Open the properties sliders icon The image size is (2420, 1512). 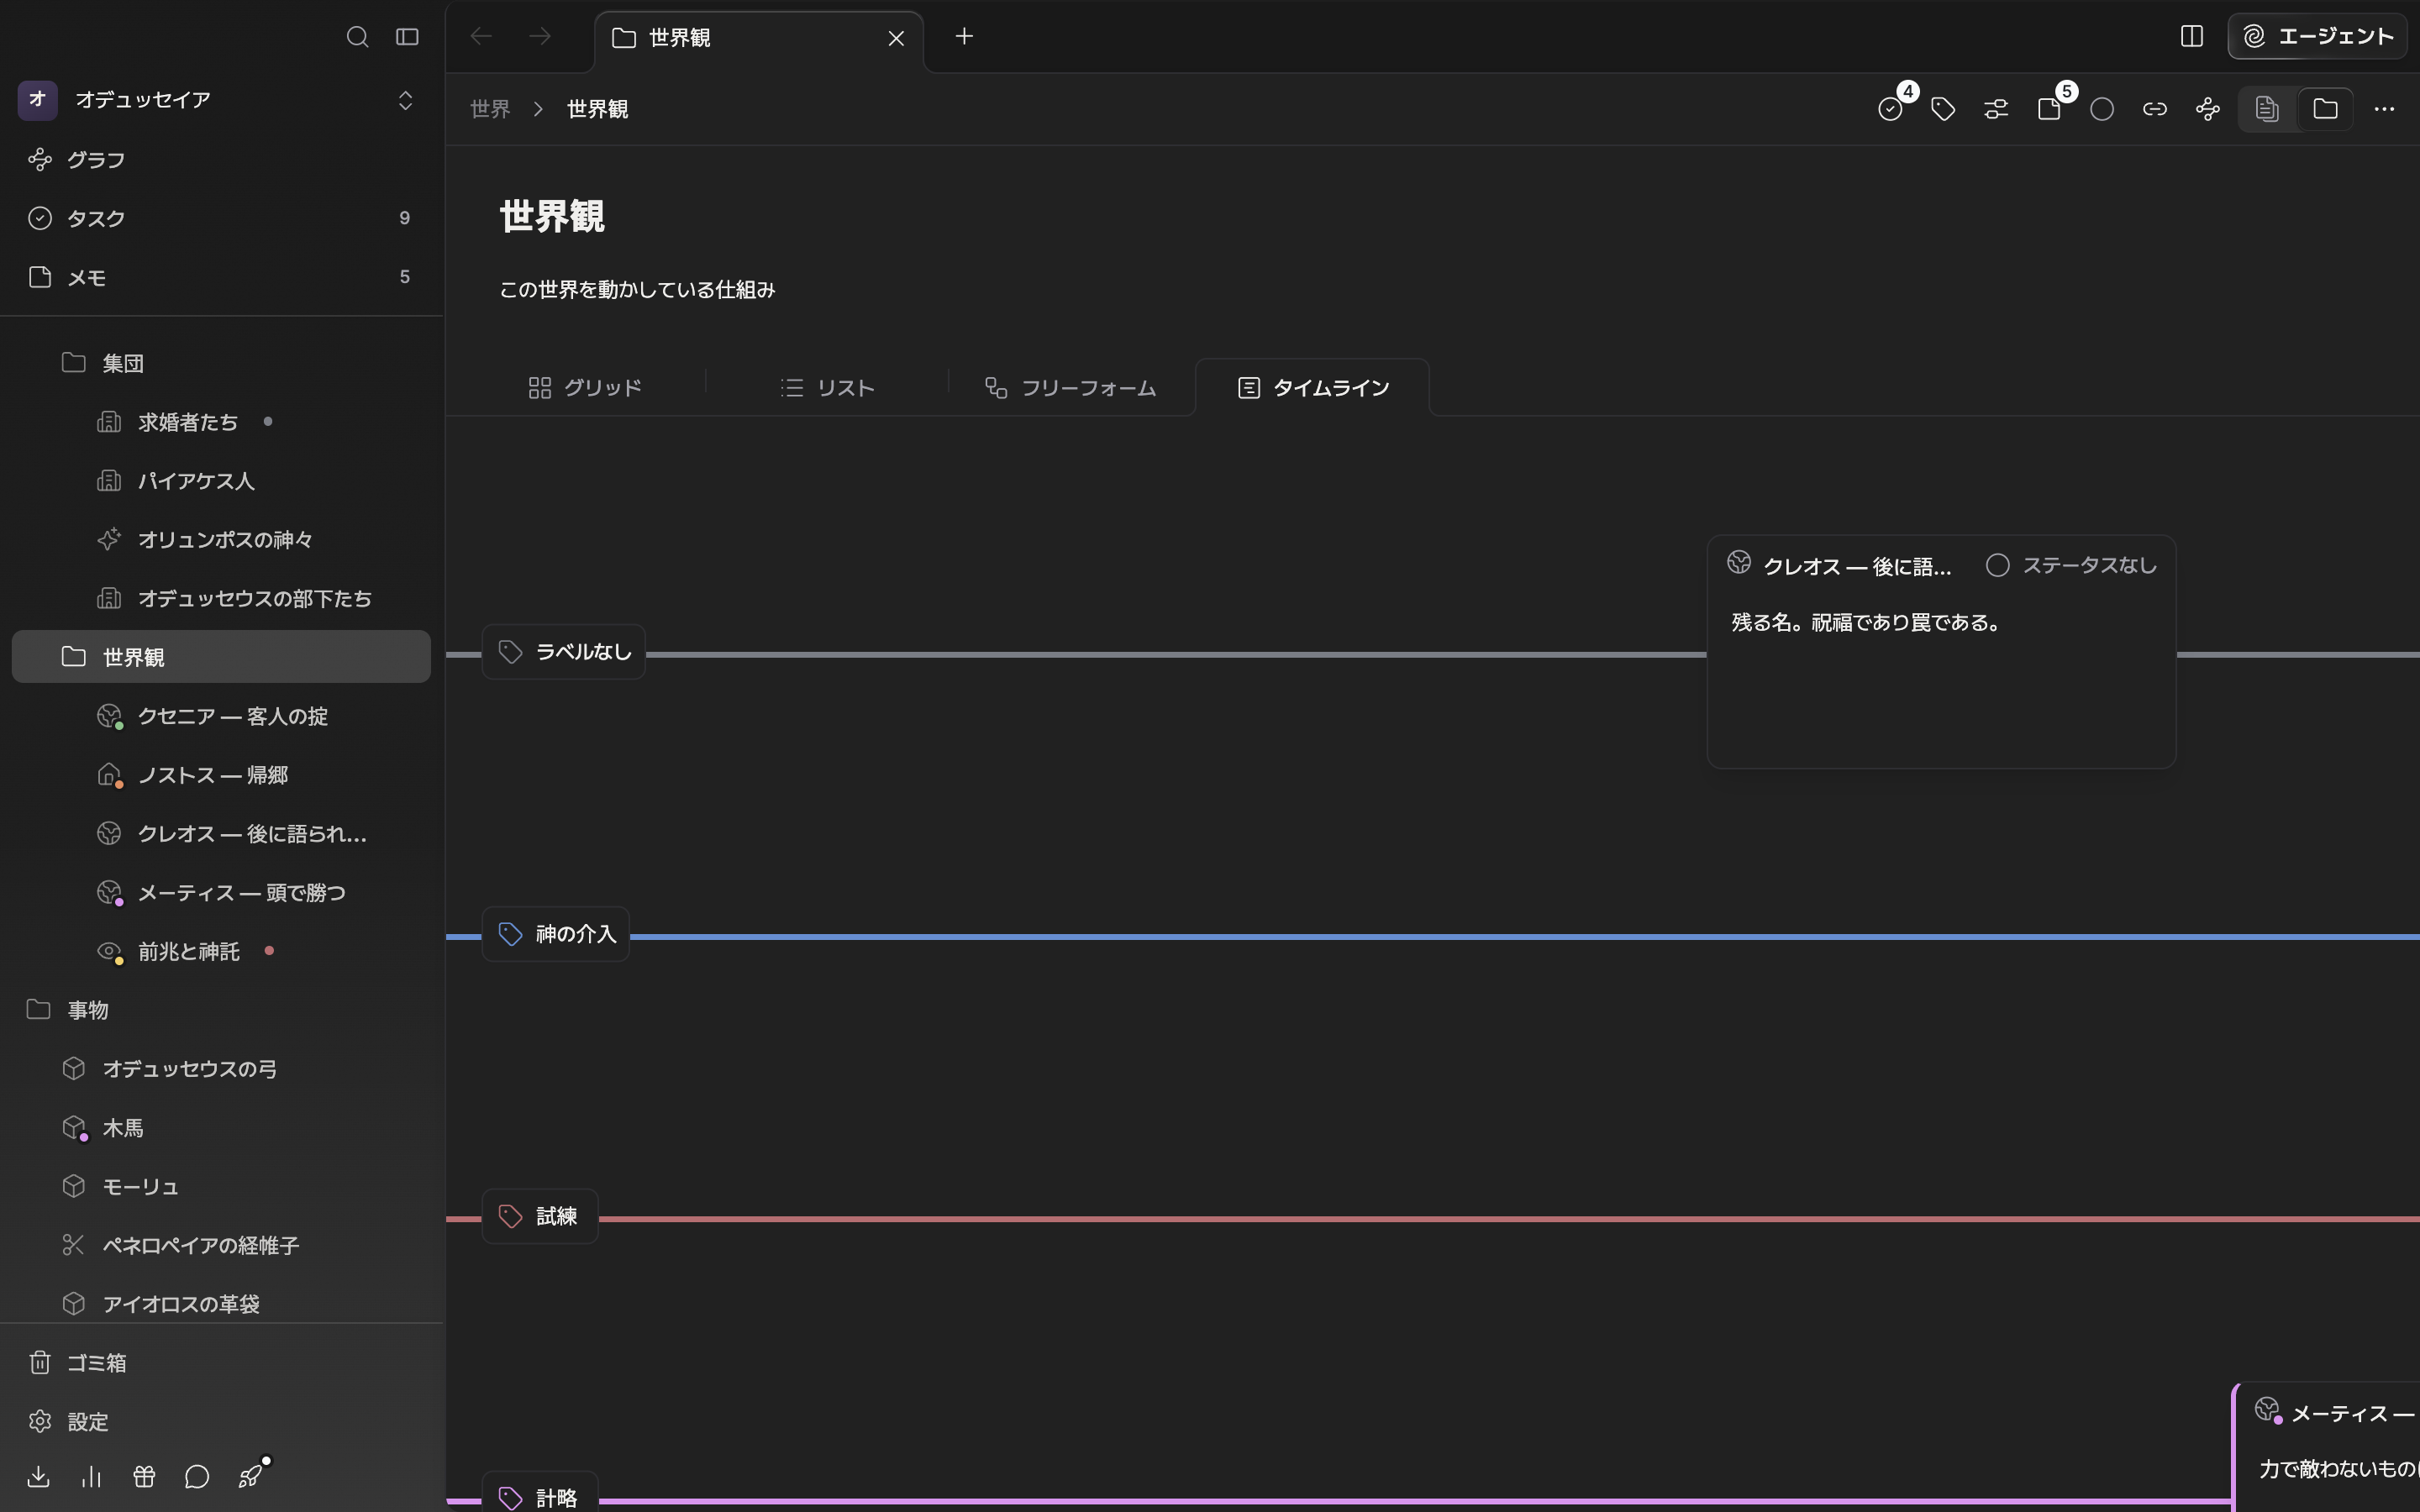click(x=1996, y=109)
